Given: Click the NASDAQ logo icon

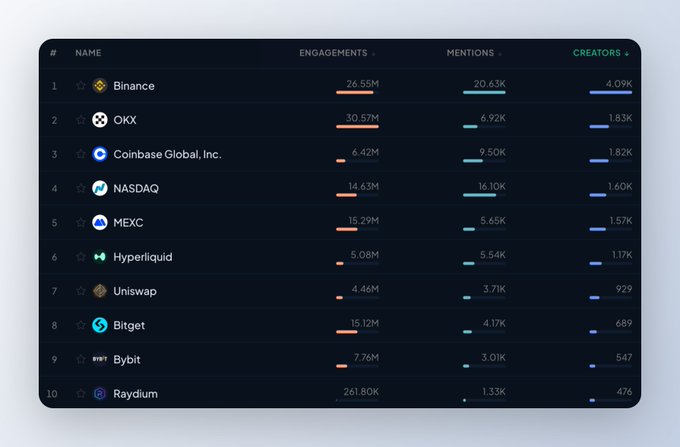Looking at the screenshot, I should (100, 188).
